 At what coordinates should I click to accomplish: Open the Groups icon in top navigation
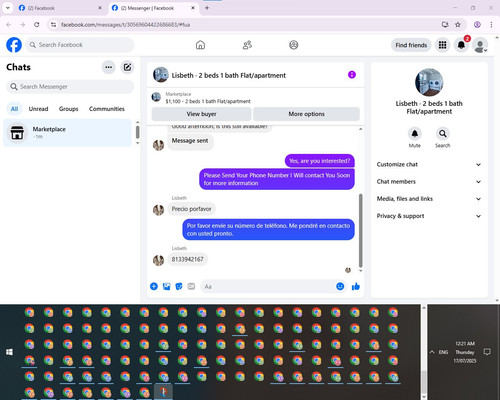294,45
